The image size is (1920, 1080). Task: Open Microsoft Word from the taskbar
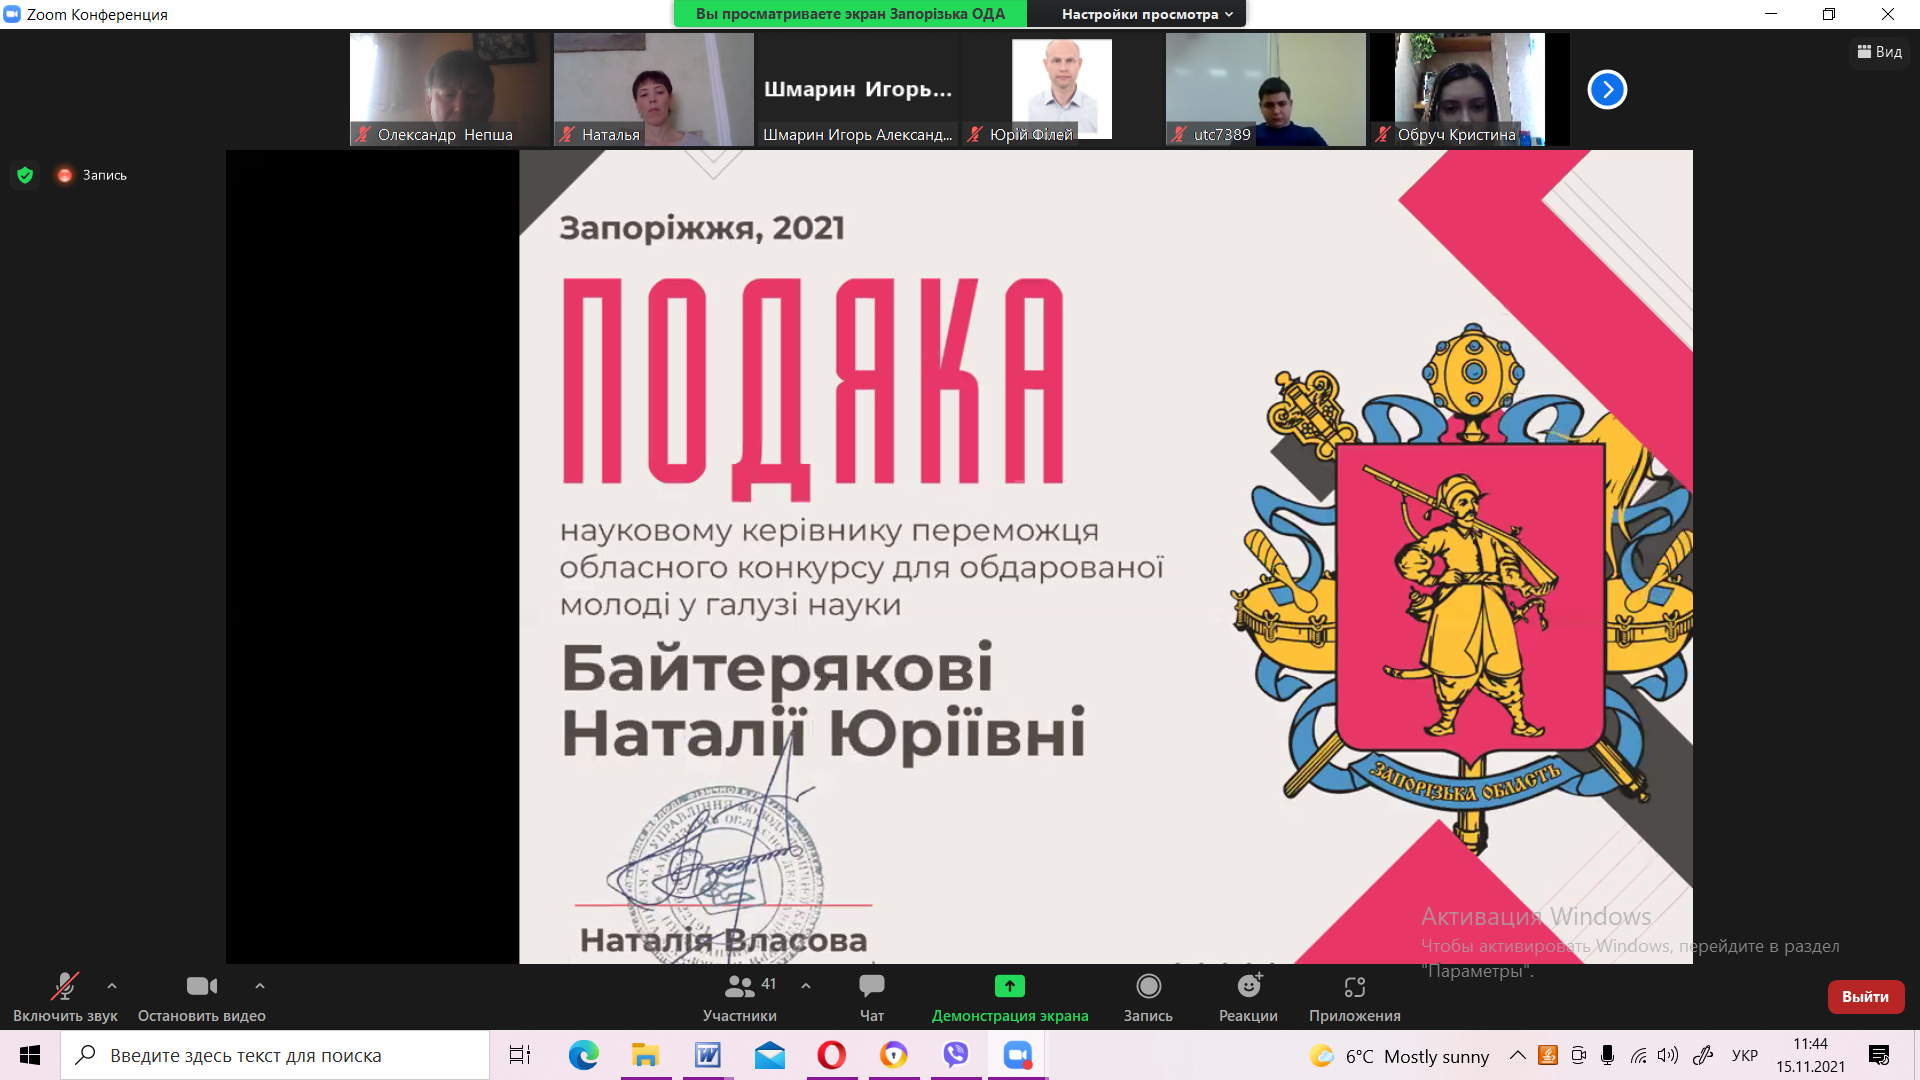(708, 1055)
